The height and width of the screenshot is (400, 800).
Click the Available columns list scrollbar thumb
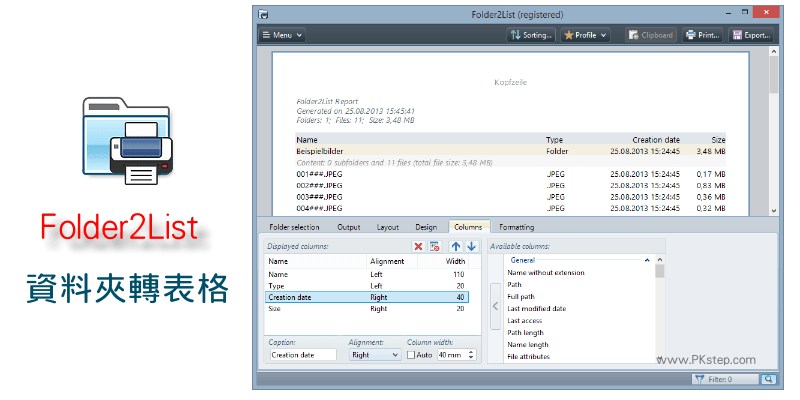tap(660, 271)
